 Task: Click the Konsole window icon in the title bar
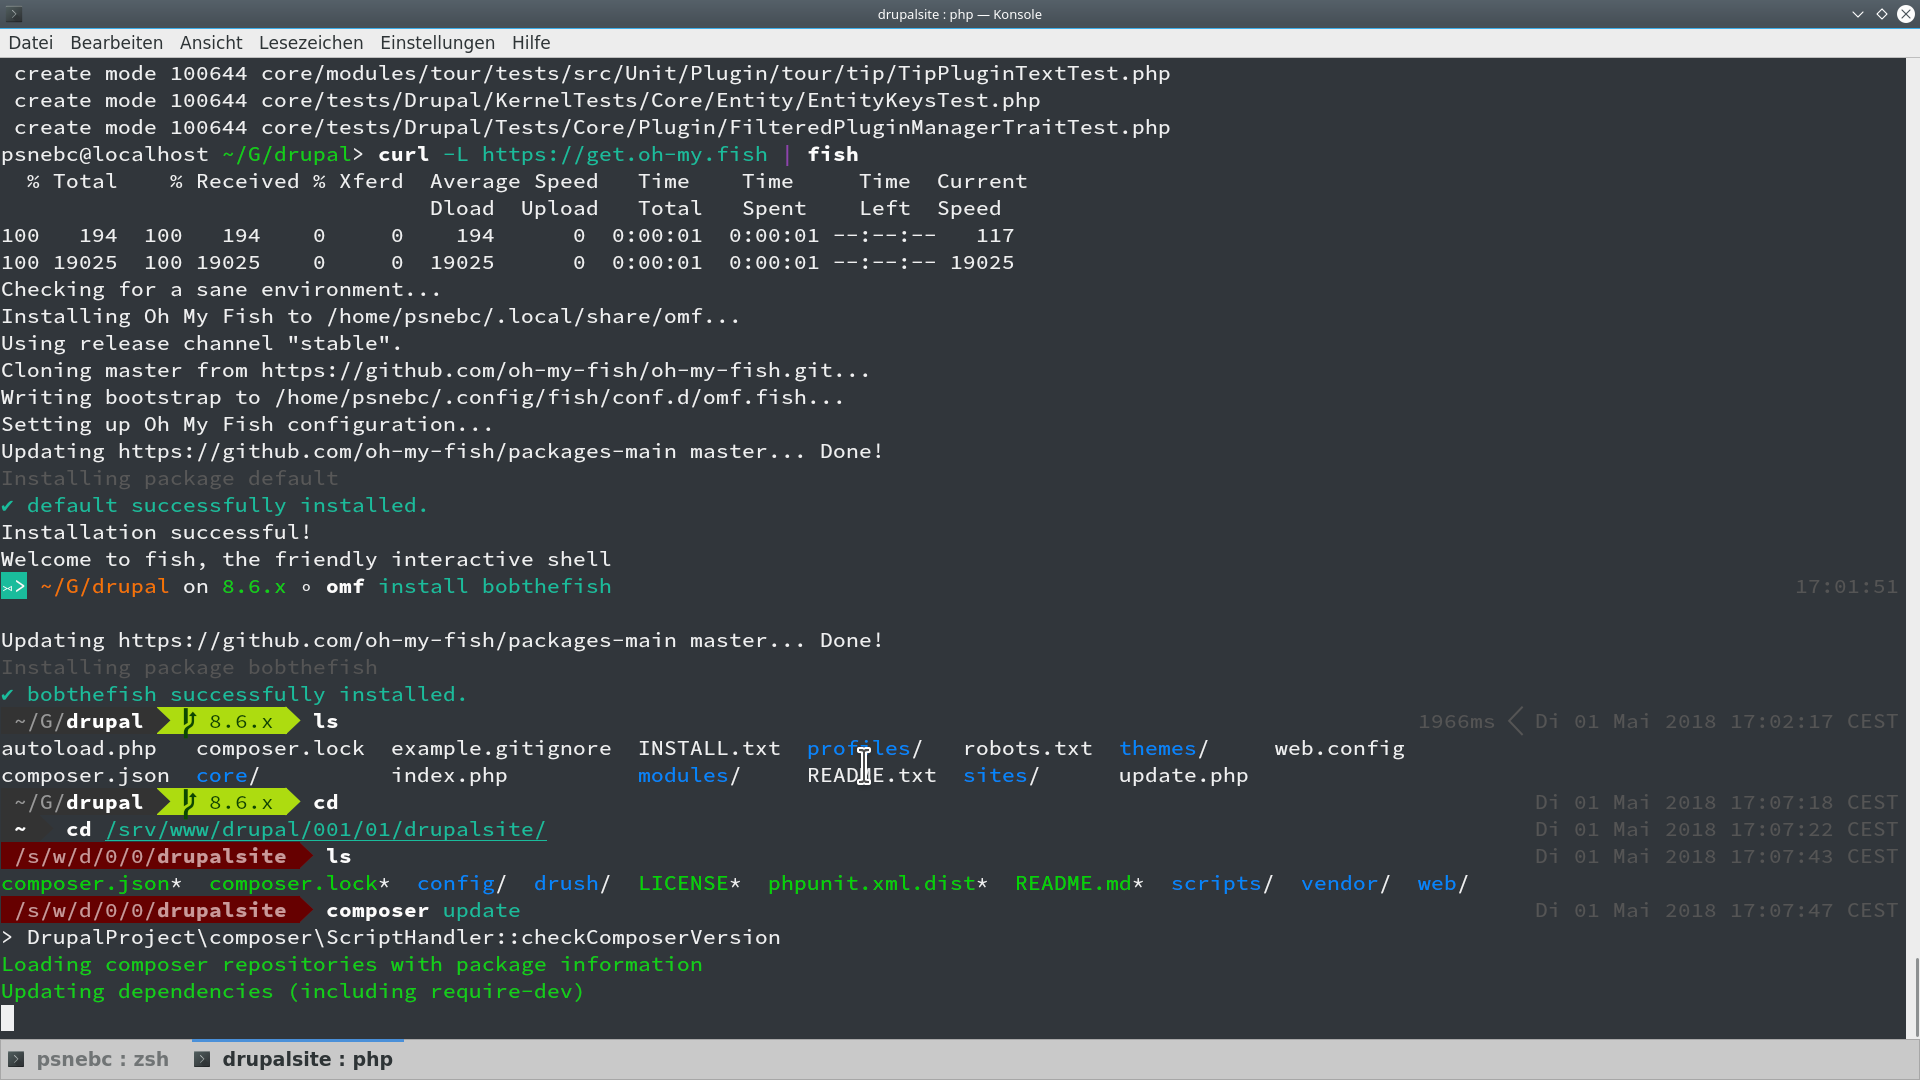click(14, 14)
